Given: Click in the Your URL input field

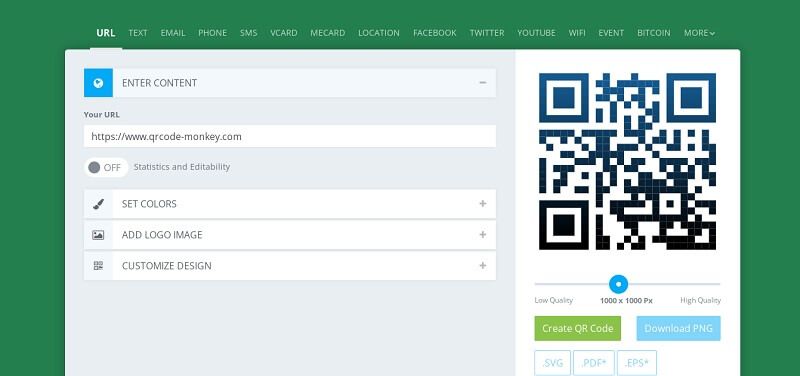Looking at the screenshot, I should pyautogui.click(x=290, y=136).
